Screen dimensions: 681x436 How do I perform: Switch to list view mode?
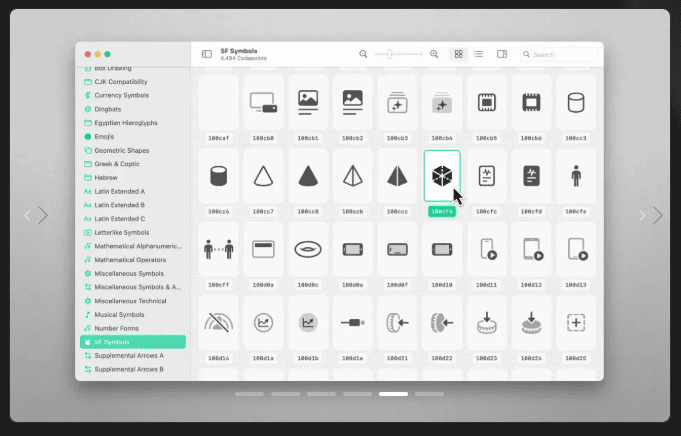pos(478,54)
